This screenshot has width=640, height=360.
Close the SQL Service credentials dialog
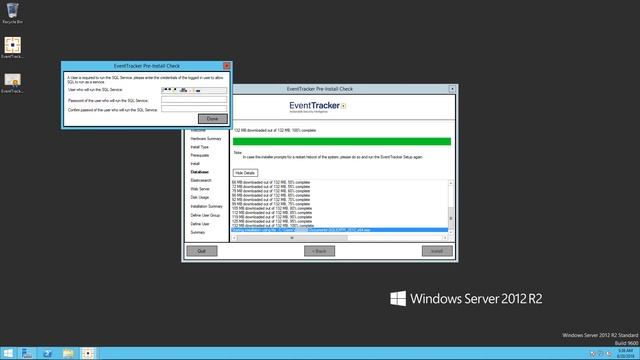(227, 66)
